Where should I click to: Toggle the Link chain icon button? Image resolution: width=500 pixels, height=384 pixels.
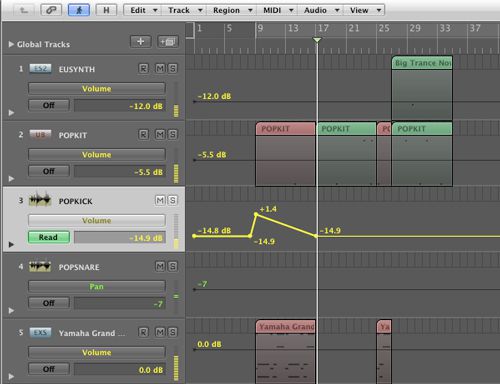pos(51,10)
